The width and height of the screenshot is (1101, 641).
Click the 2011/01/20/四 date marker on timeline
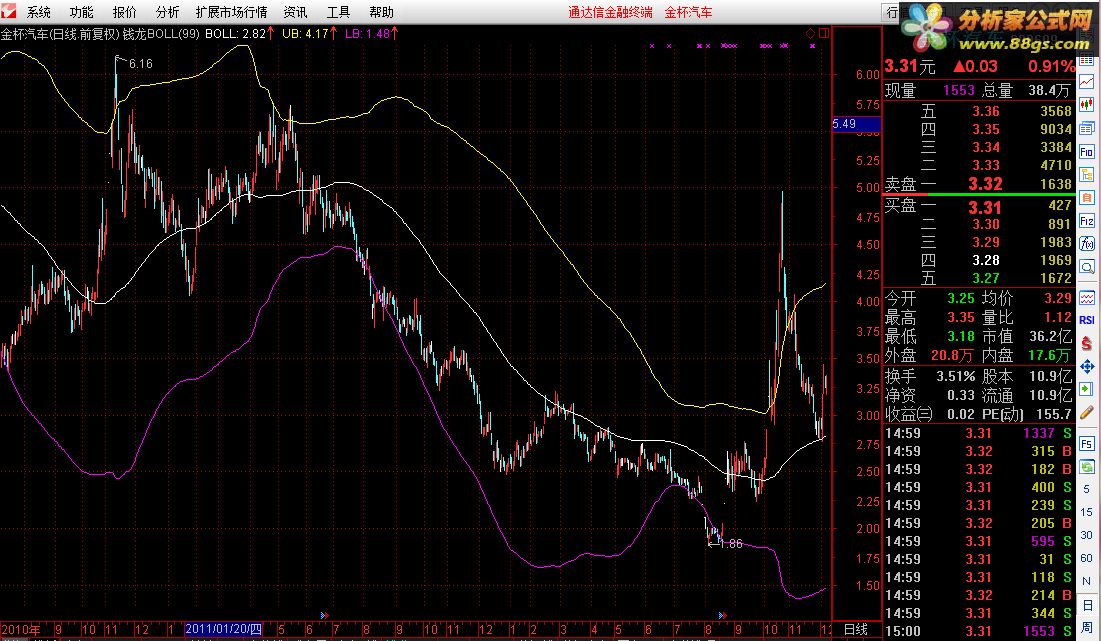click(x=223, y=629)
